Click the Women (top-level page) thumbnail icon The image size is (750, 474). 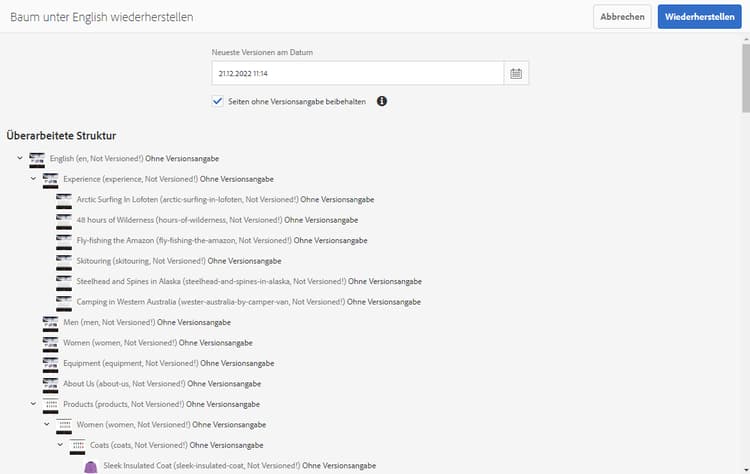coord(50,344)
